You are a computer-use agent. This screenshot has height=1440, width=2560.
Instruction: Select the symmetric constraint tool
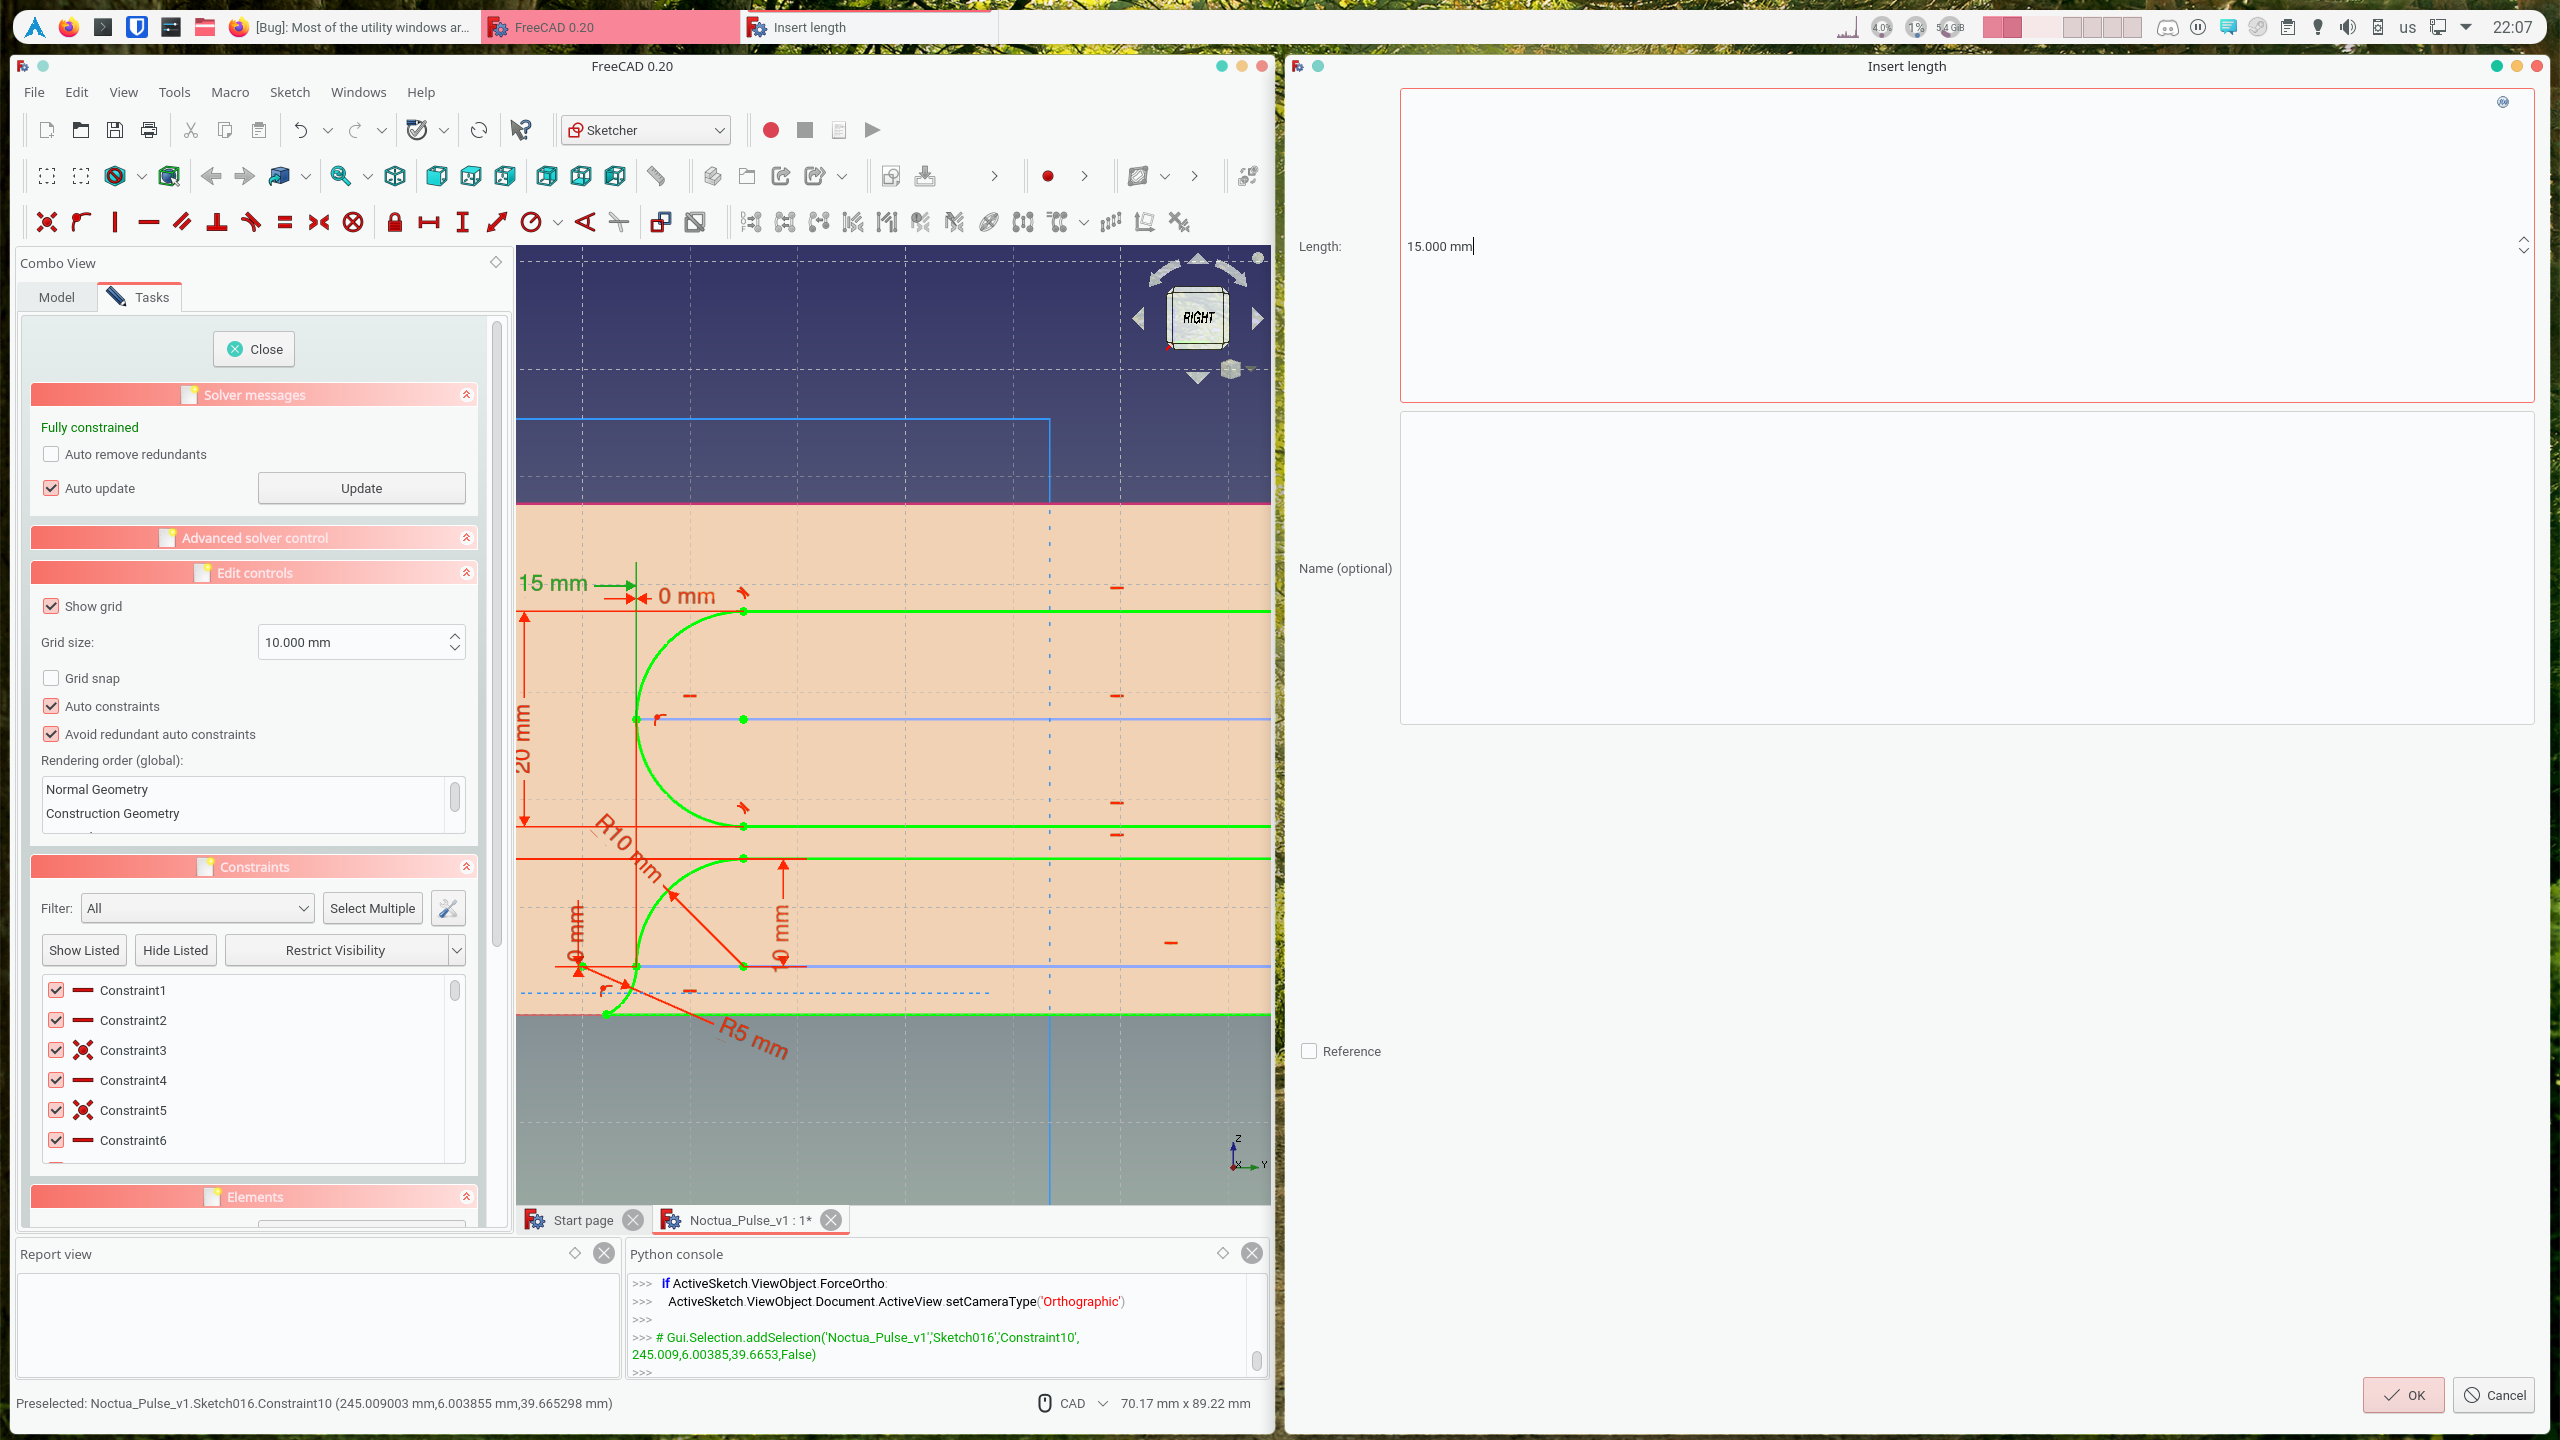click(x=318, y=222)
